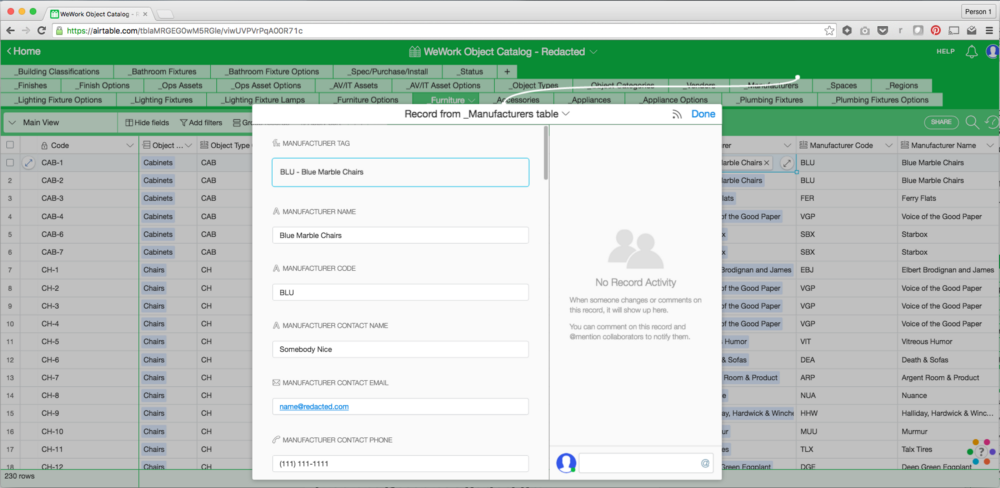Open the Chrome hamburger menu

pos(989,30)
